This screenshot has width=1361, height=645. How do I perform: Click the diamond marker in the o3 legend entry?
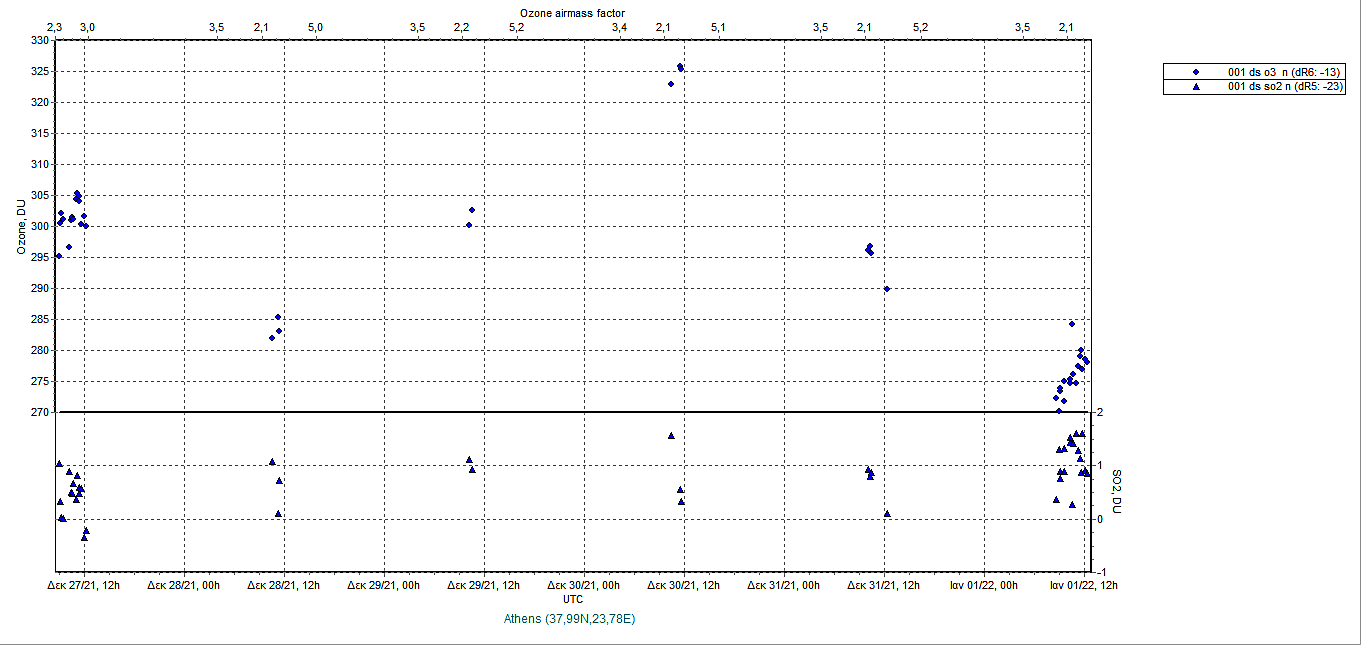coord(1197,73)
